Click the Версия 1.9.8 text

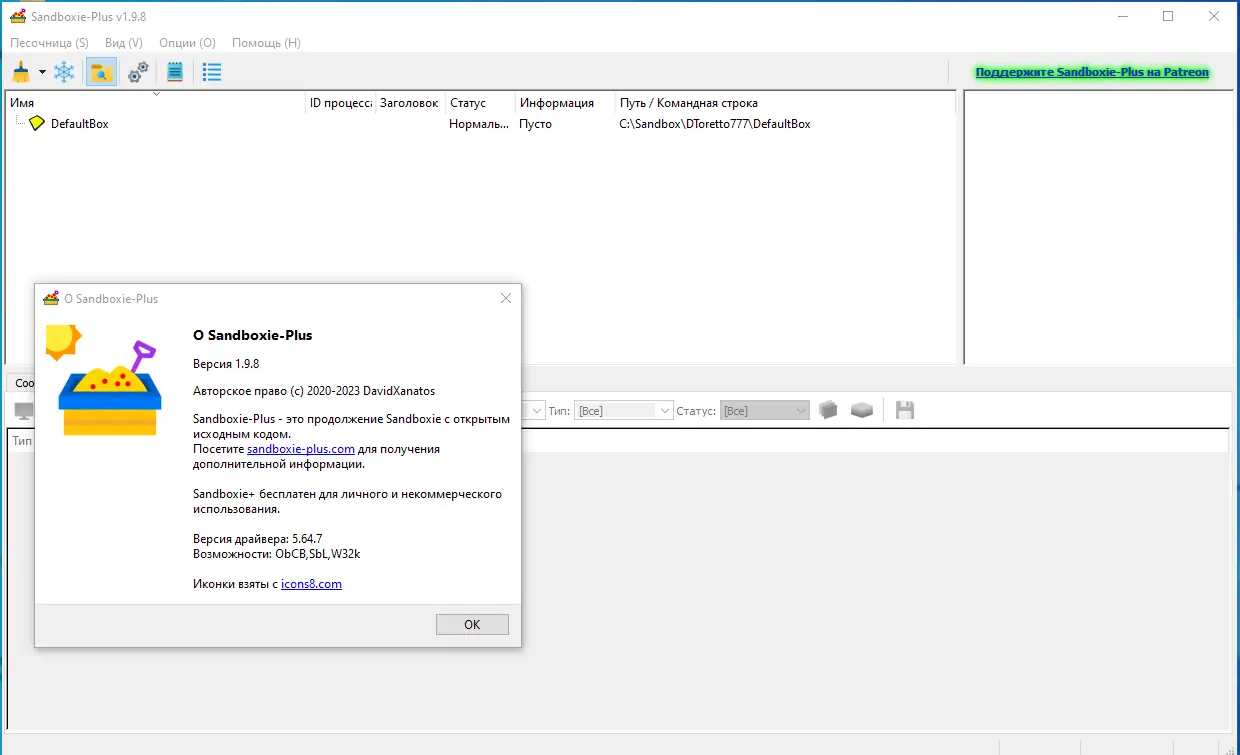(x=226, y=363)
